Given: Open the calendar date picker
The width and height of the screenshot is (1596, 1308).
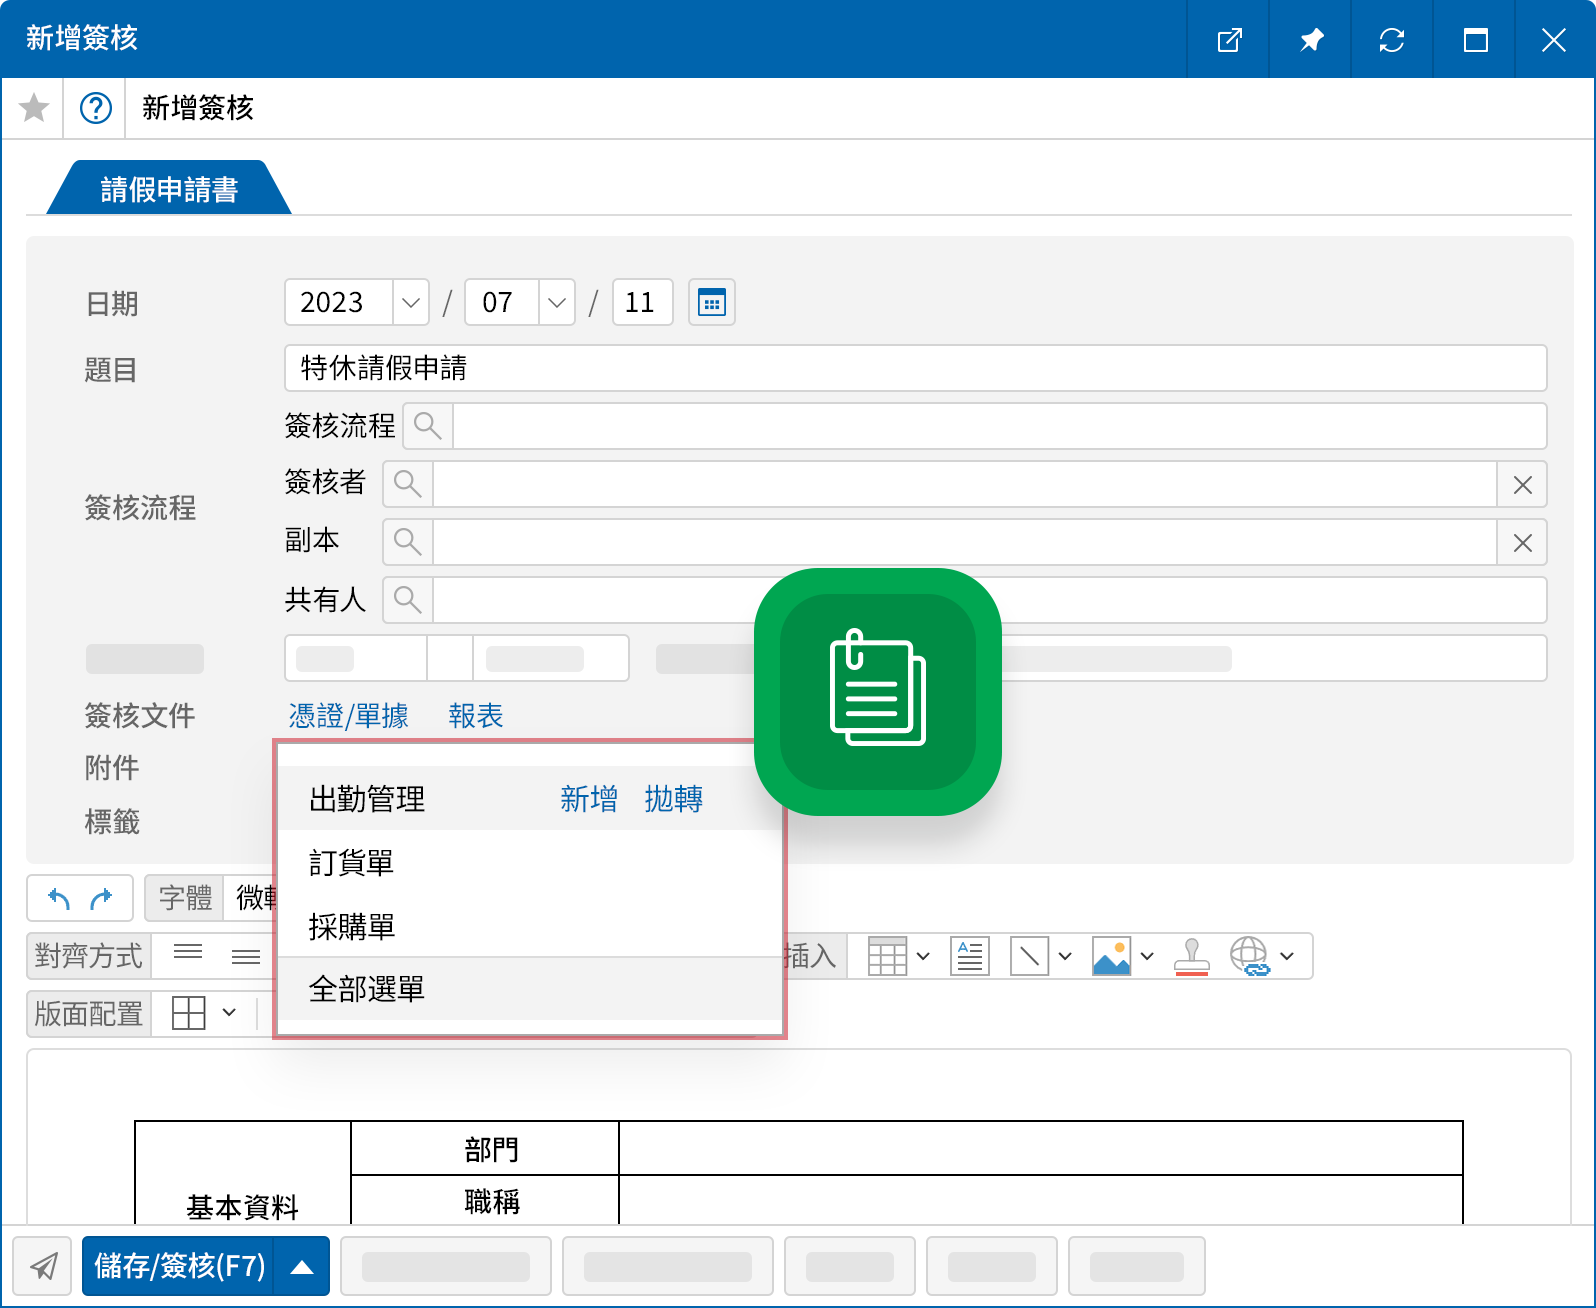Looking at the screenshot, I should [711, 303].
